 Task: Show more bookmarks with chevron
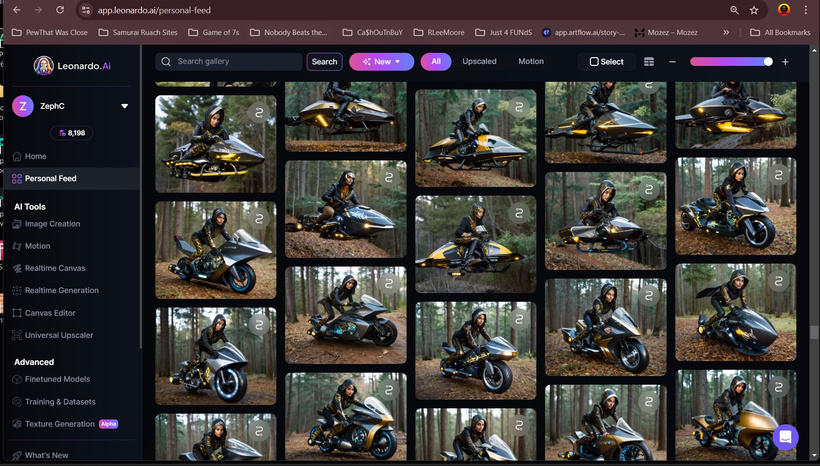(726, 32)
